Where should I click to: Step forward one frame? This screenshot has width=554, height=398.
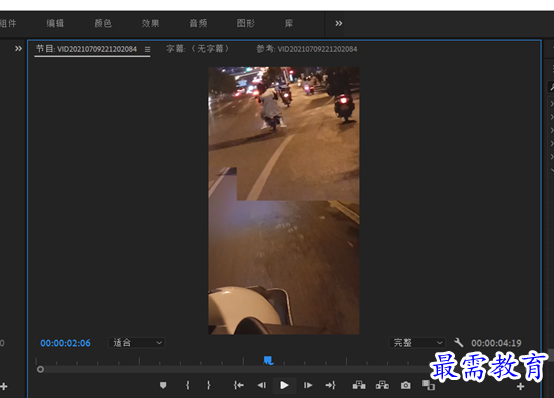pyautogui.click(x=308, y=385)
